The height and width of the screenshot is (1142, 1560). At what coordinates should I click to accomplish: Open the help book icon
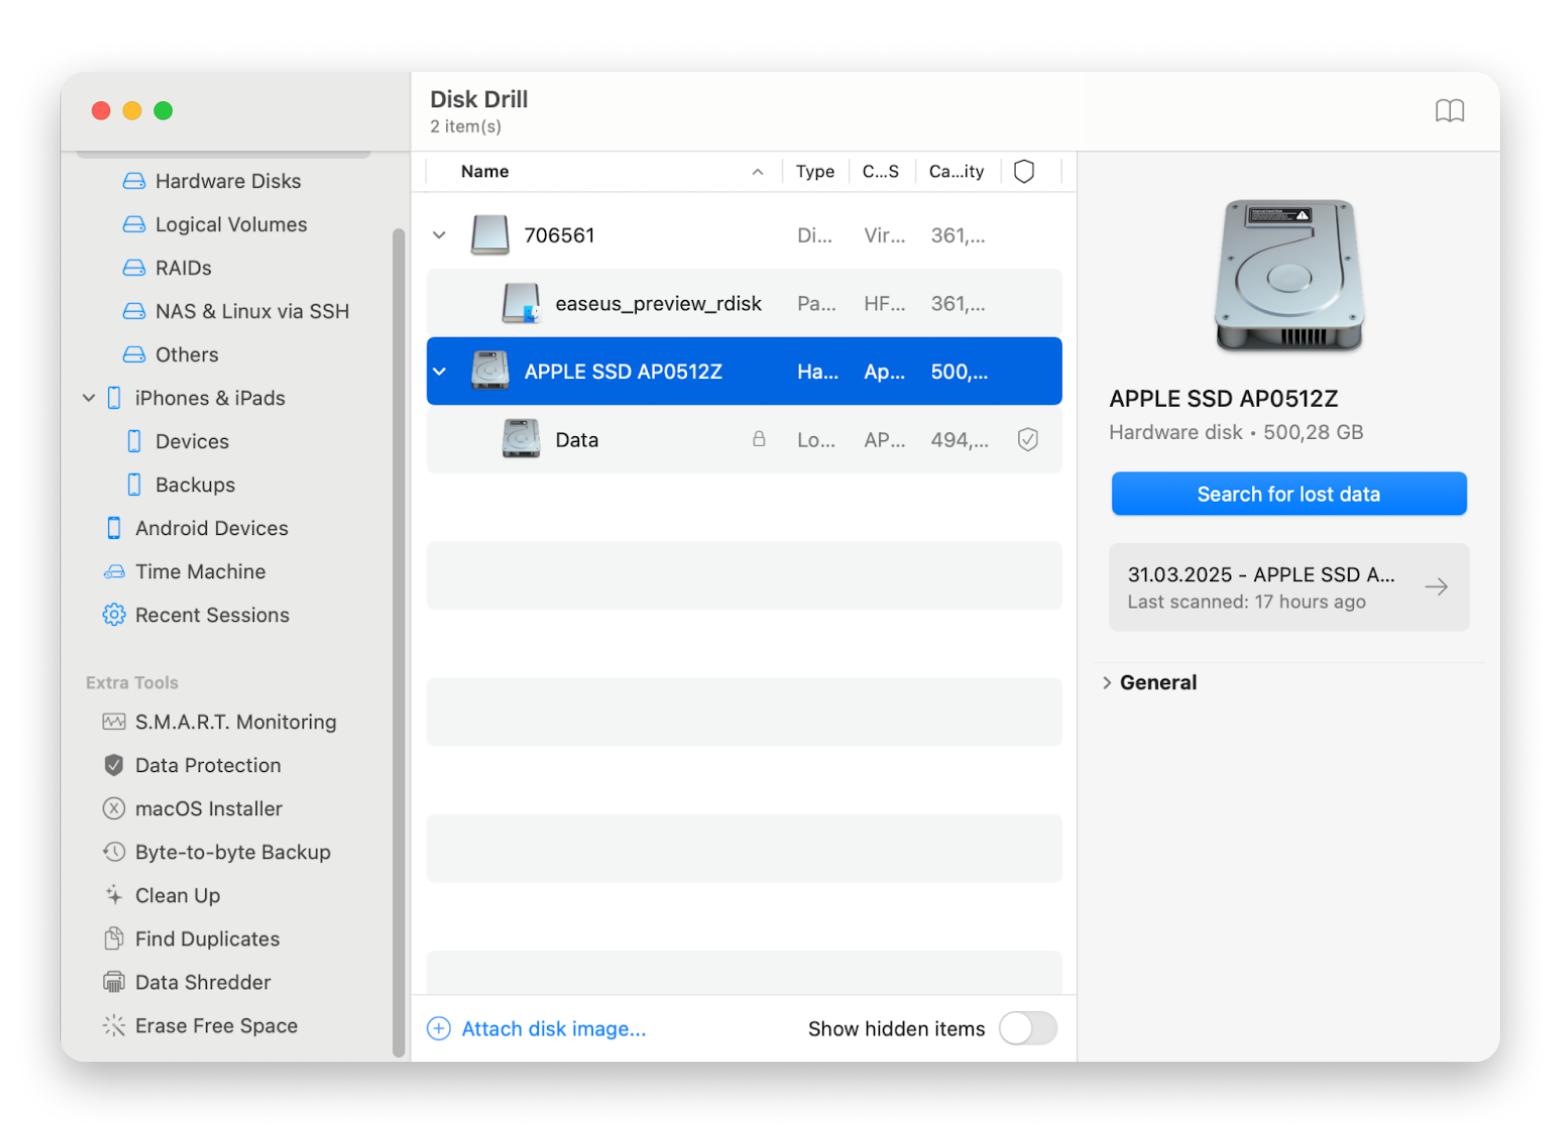coord(1449,111)
